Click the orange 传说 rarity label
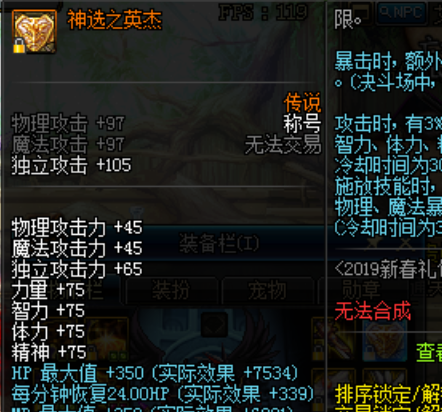The width and height of the screenshot is (442, 412). pyautogui.click(x=302, y=102)
